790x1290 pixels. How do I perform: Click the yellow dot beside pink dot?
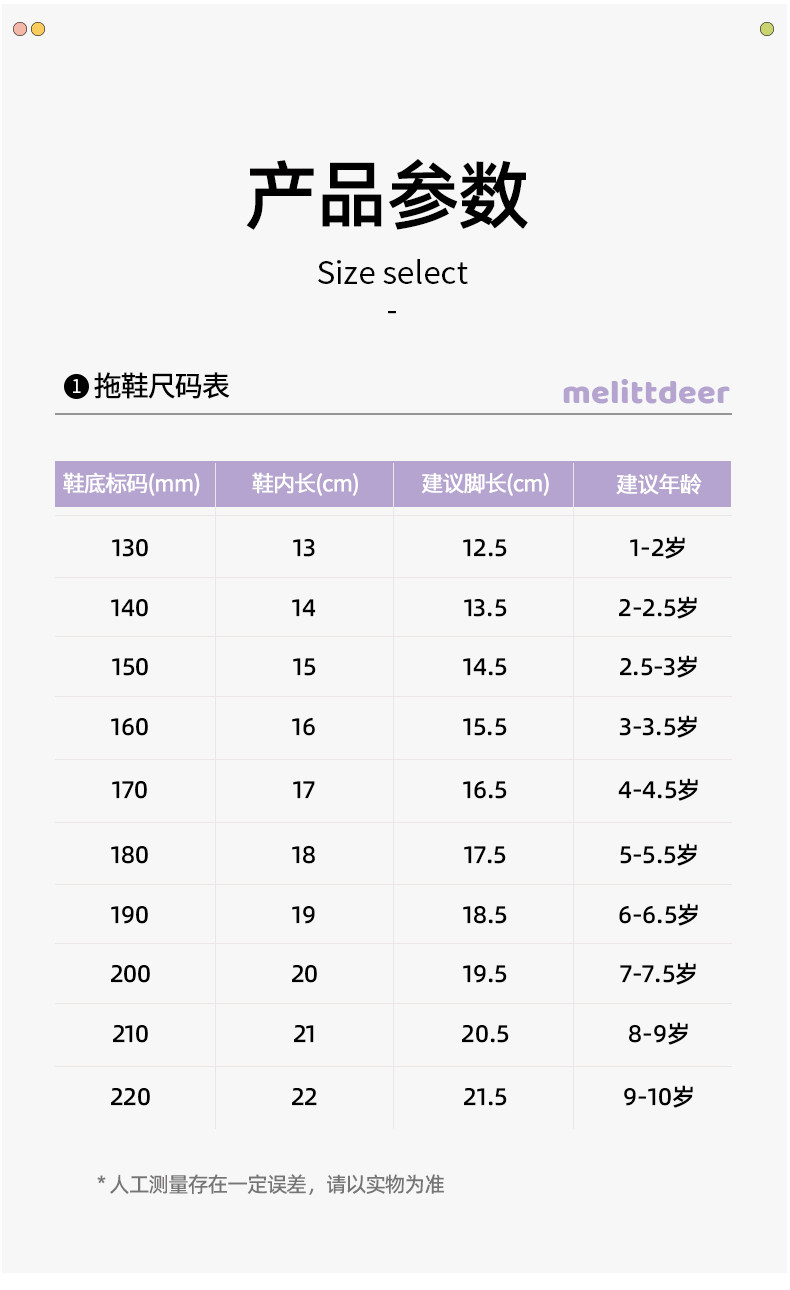pyautogui.click(x=38, y=29)
